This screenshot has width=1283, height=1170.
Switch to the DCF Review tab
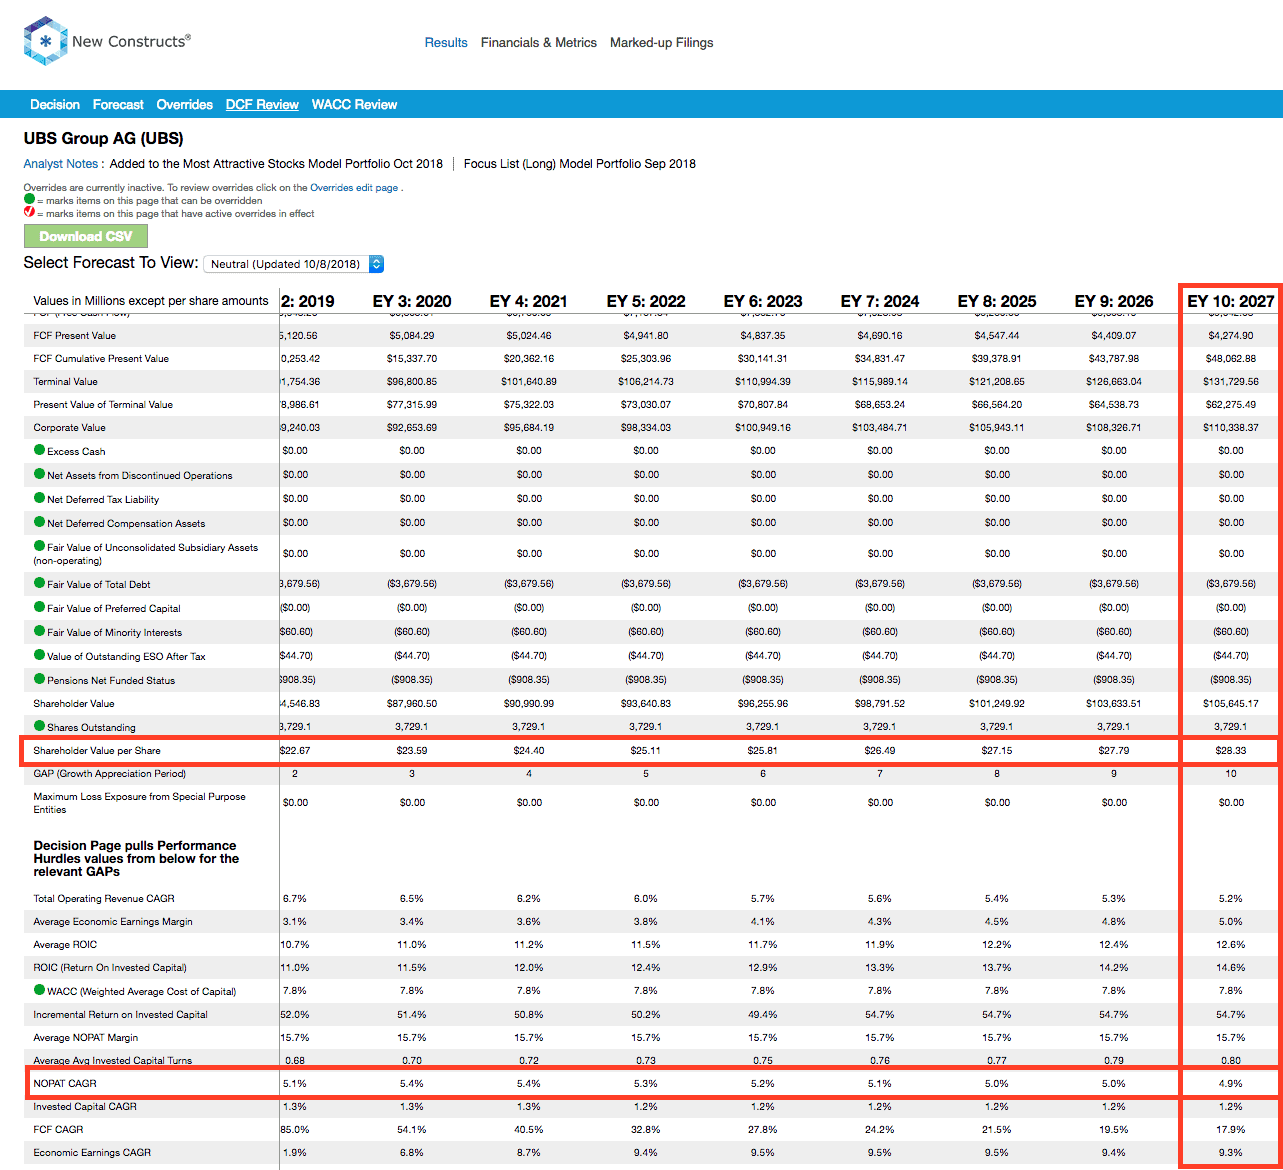[x=262, y=104]
